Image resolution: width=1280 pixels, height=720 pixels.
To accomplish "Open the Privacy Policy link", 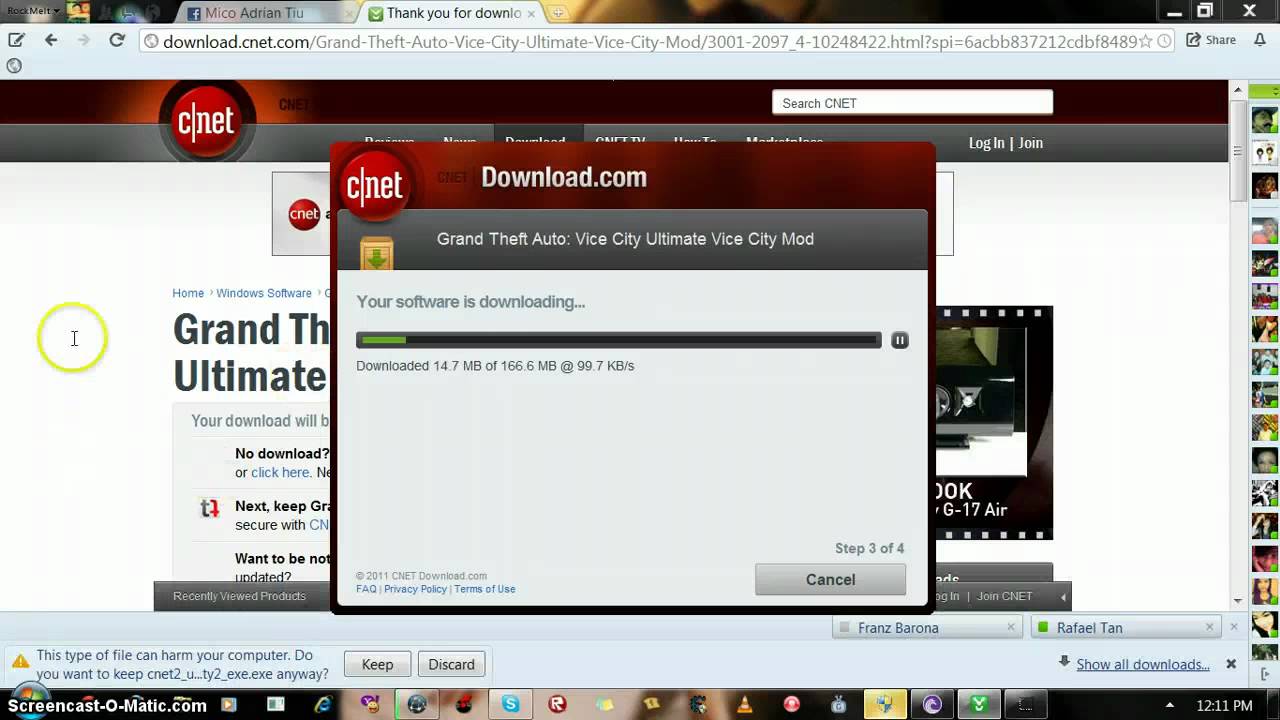I will [x=415, y=589].
